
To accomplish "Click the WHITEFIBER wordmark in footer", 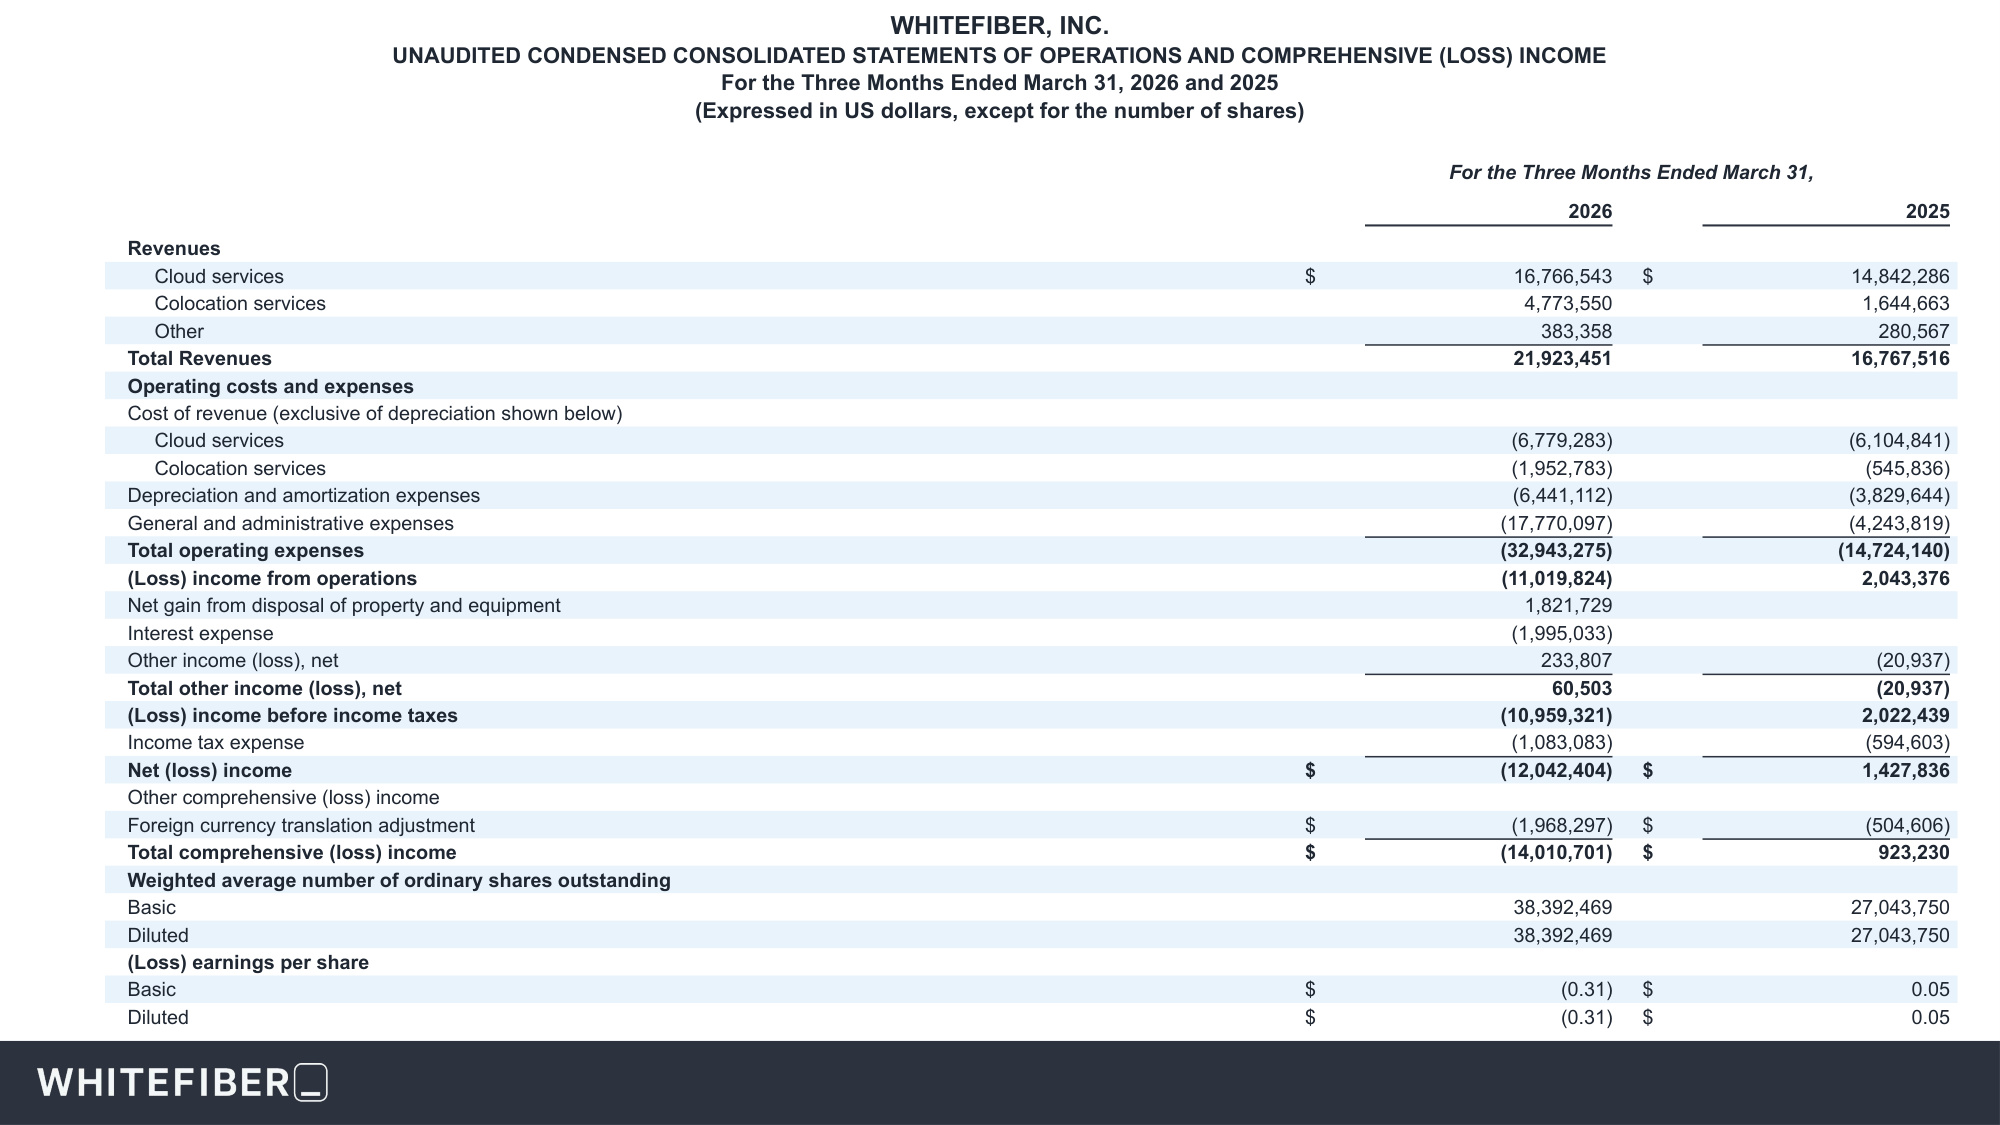I will tap(164, 1083).
